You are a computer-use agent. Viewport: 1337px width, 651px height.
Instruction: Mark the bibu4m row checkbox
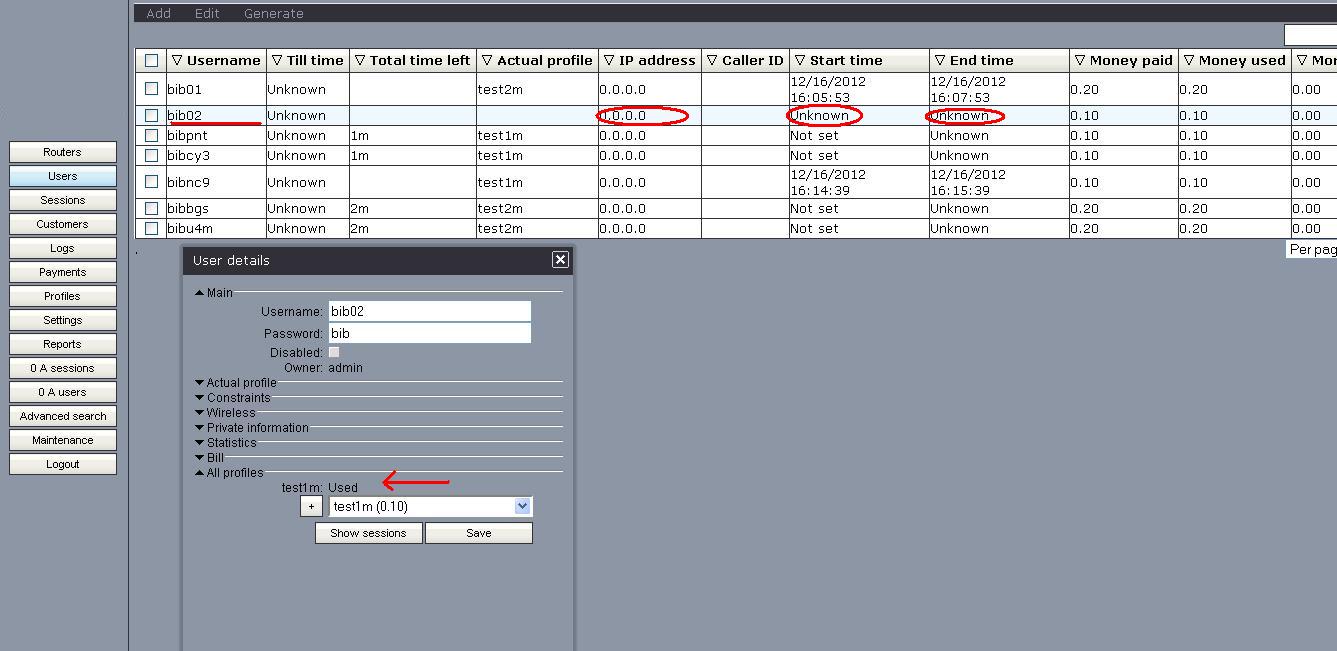151,228
